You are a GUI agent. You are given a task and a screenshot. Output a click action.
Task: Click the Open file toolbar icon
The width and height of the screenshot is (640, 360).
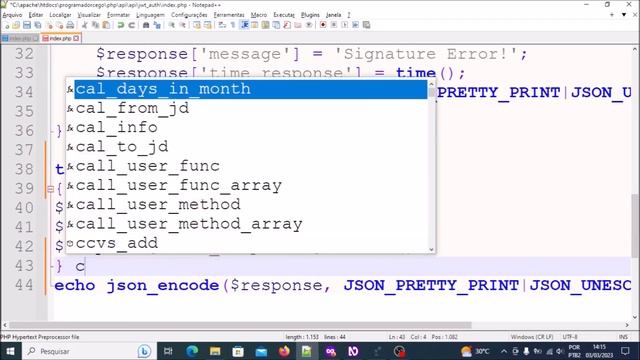click(16, 25)
